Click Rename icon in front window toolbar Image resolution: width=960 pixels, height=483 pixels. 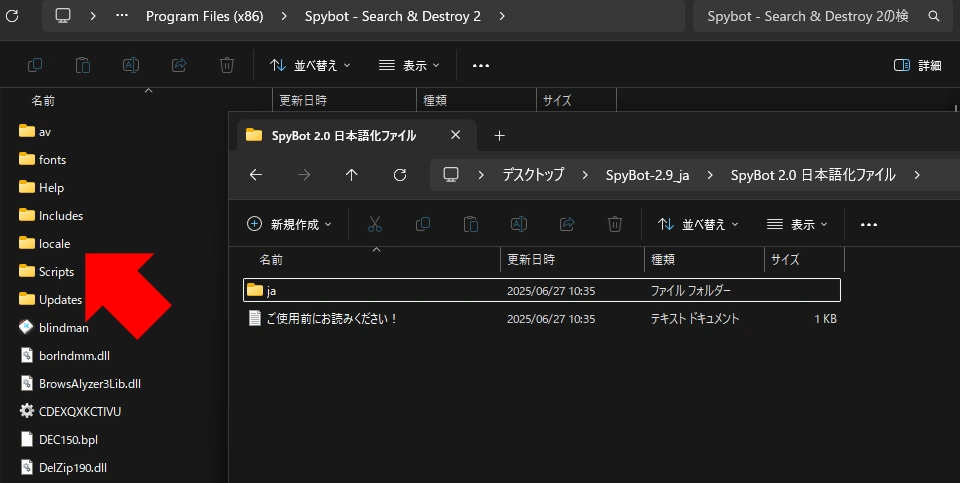[519, 224]
